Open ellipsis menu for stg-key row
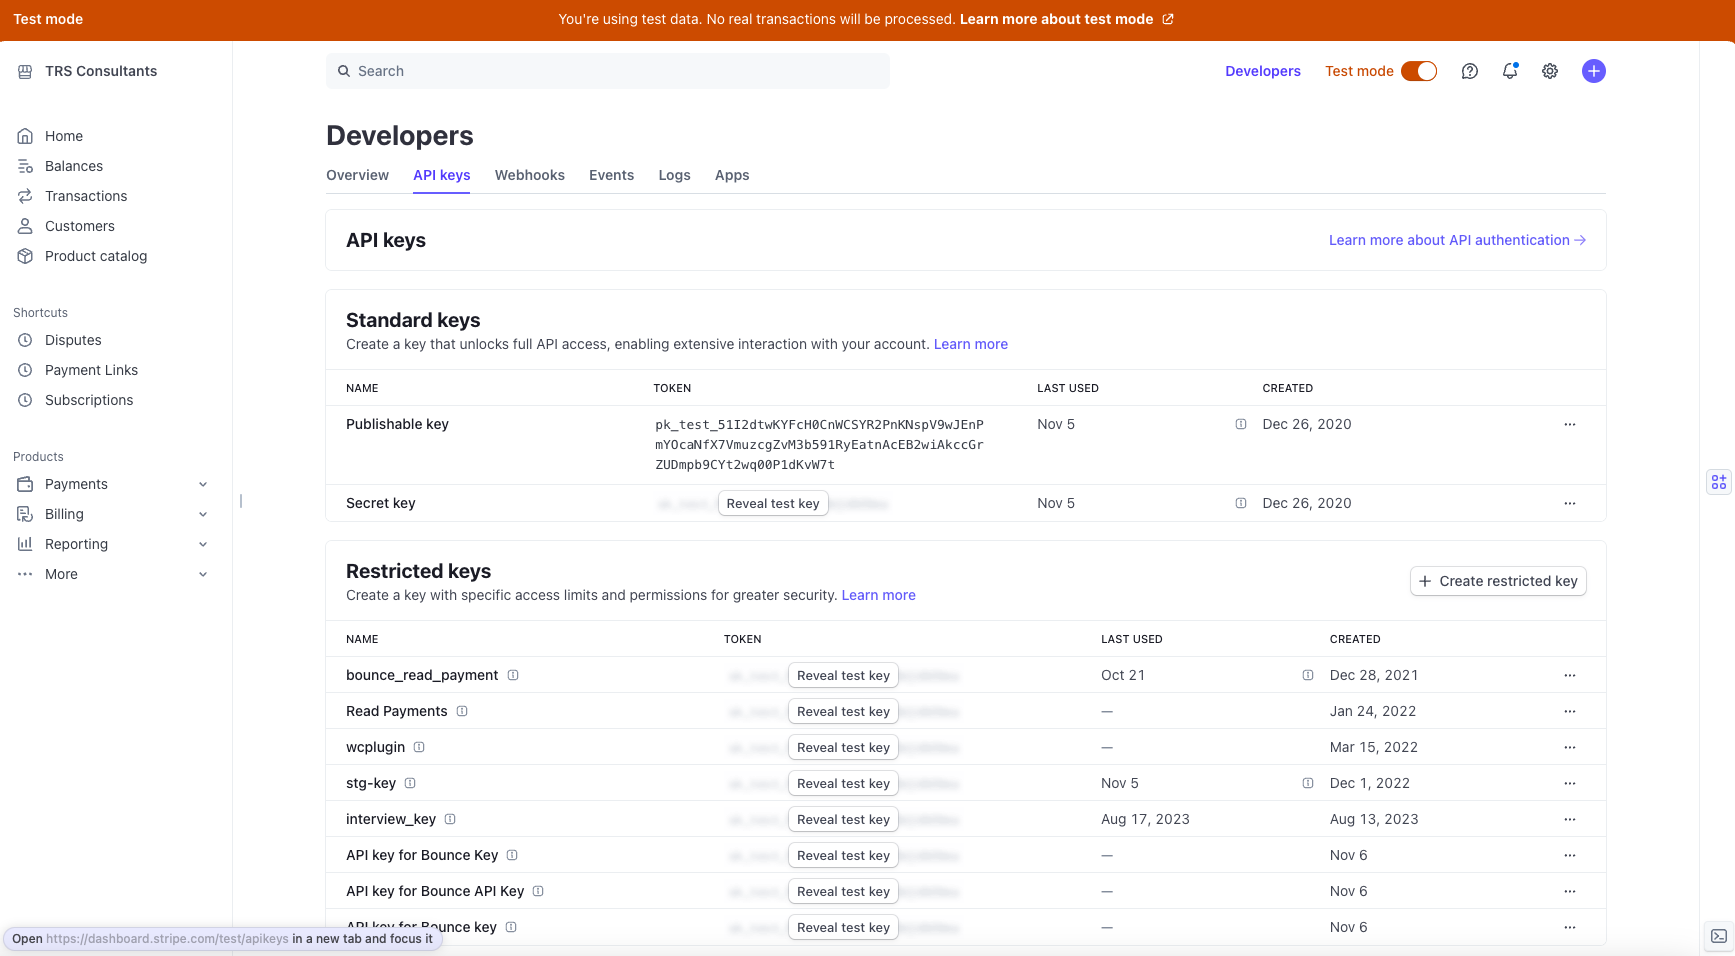Image resolution: width=1735 pixels, height=956 pixels. pyautogui.click(x=1570, y=783)
